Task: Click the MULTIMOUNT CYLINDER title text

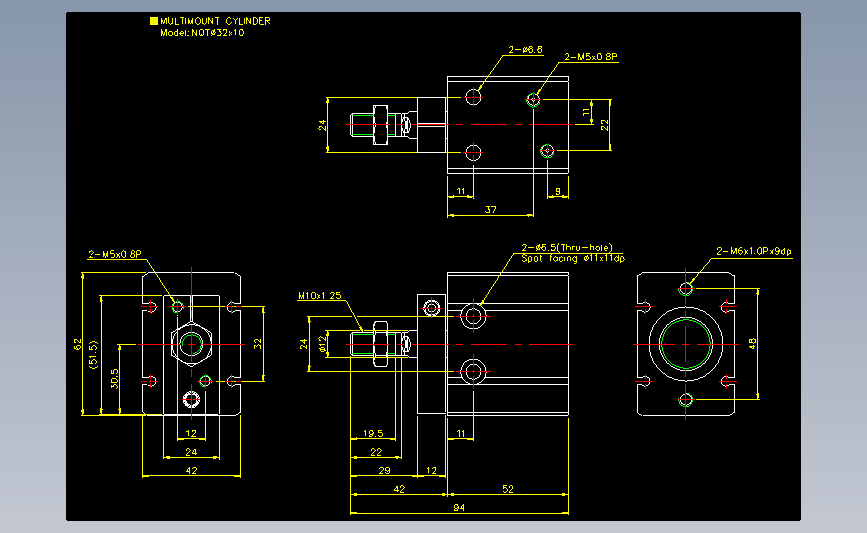Action: [x=215, y=21]
